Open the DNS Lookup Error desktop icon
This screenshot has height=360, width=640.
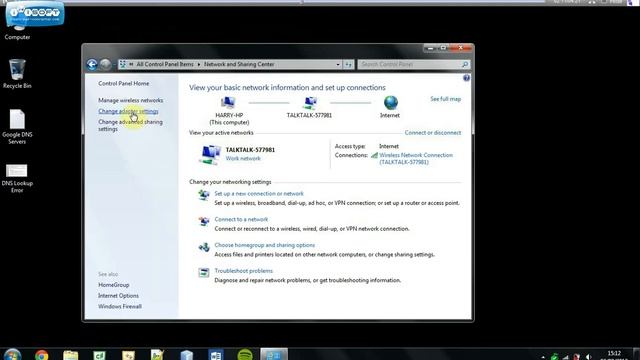point(17,178)
